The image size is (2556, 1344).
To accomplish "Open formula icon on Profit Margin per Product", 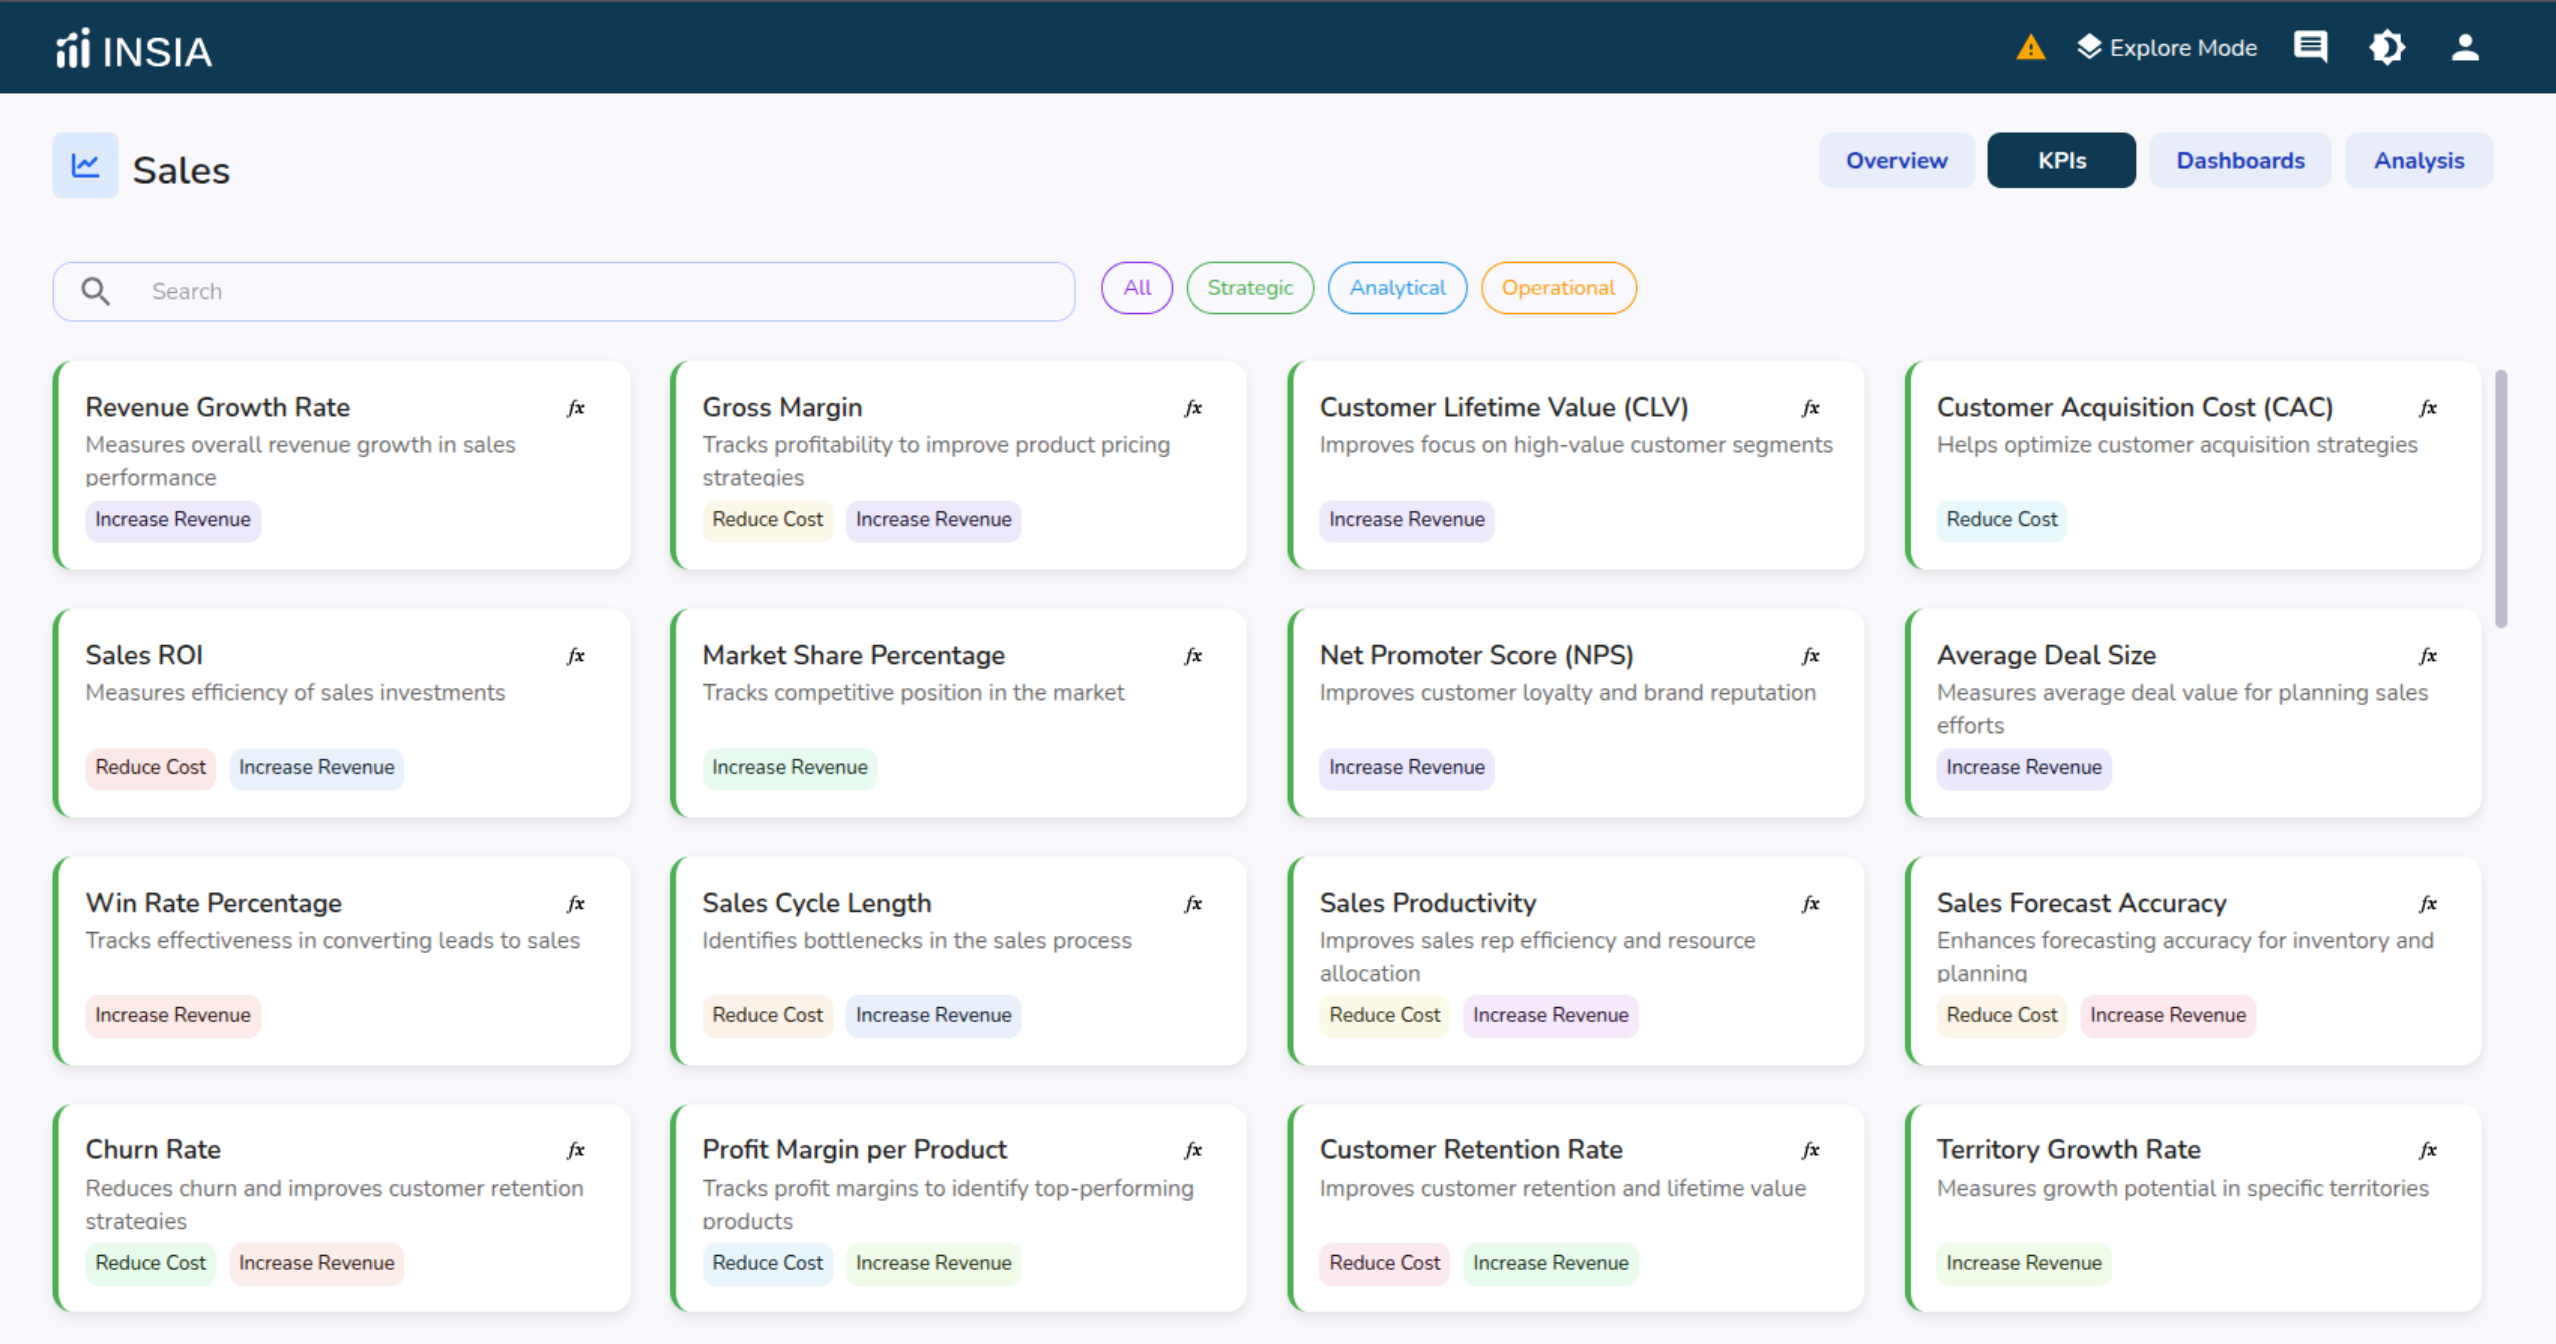I will click(1193, 1150).
